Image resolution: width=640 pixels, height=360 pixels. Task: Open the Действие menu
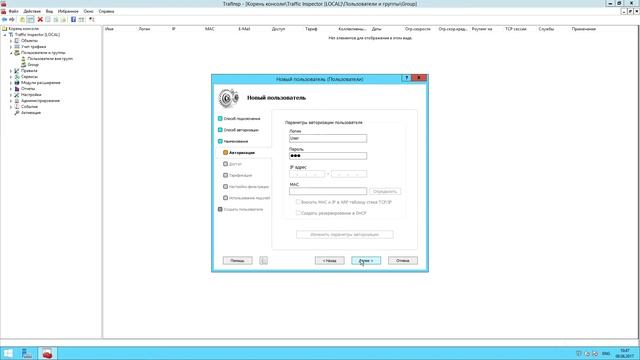click(x=32, y=11)
